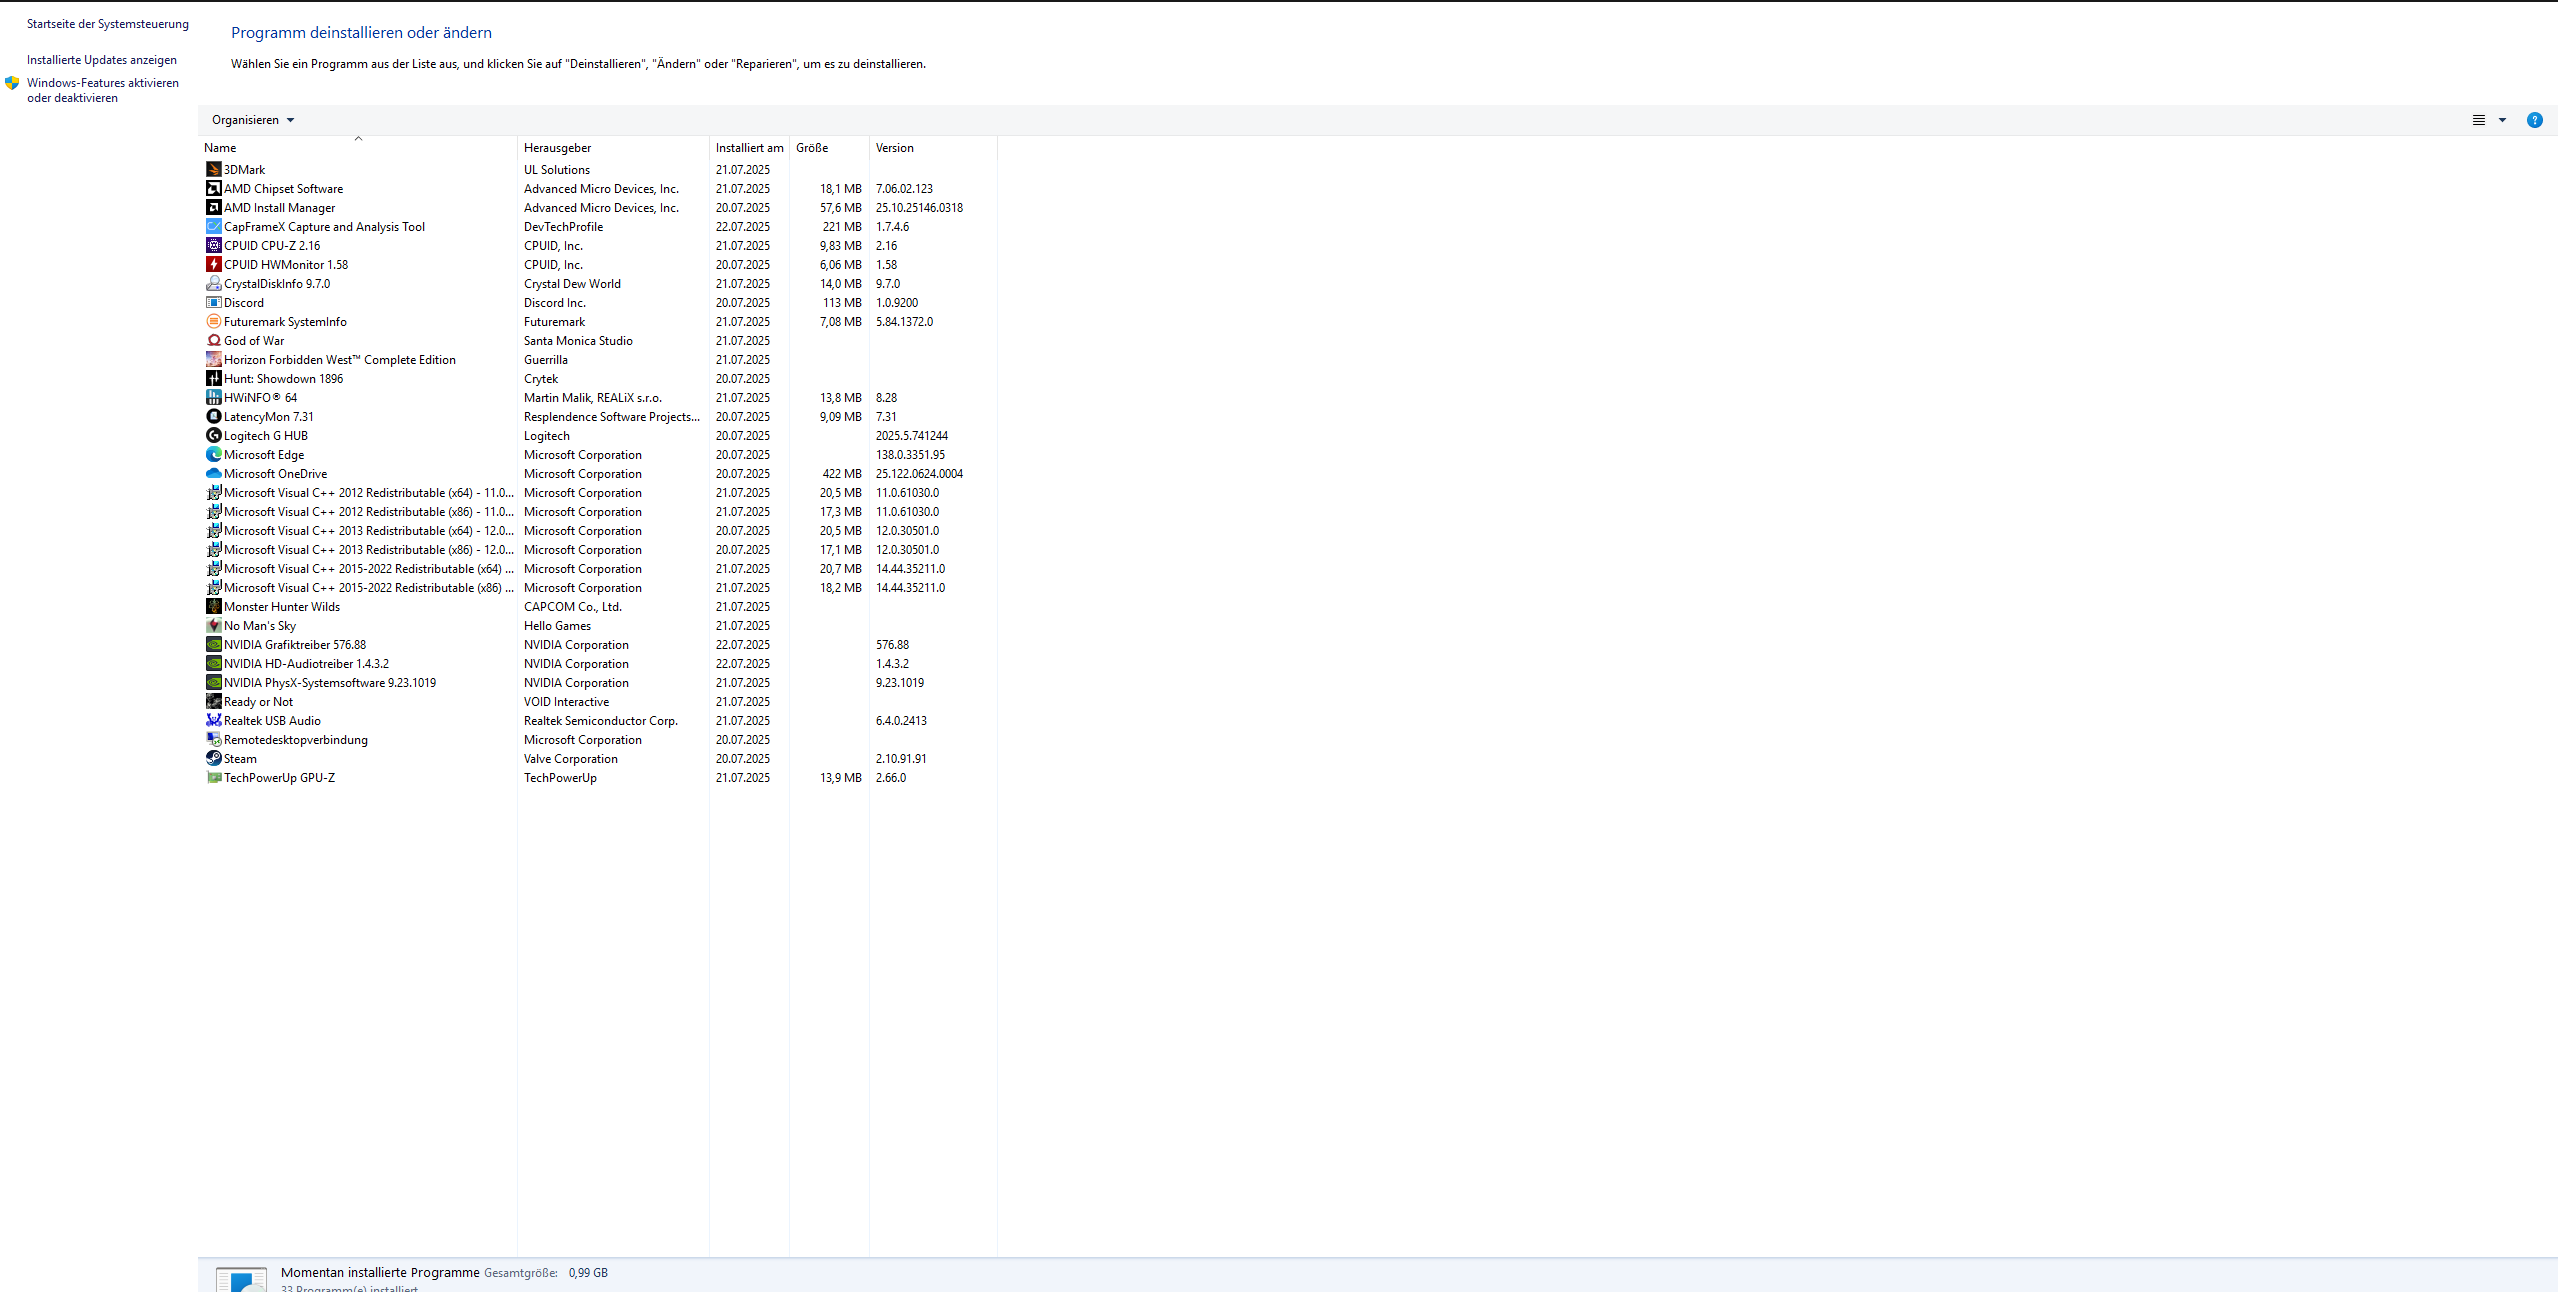Open the Organisieren dropdown menu
The width and height of the screenshot is (2558, 1292).
click(x=253, y=120)
